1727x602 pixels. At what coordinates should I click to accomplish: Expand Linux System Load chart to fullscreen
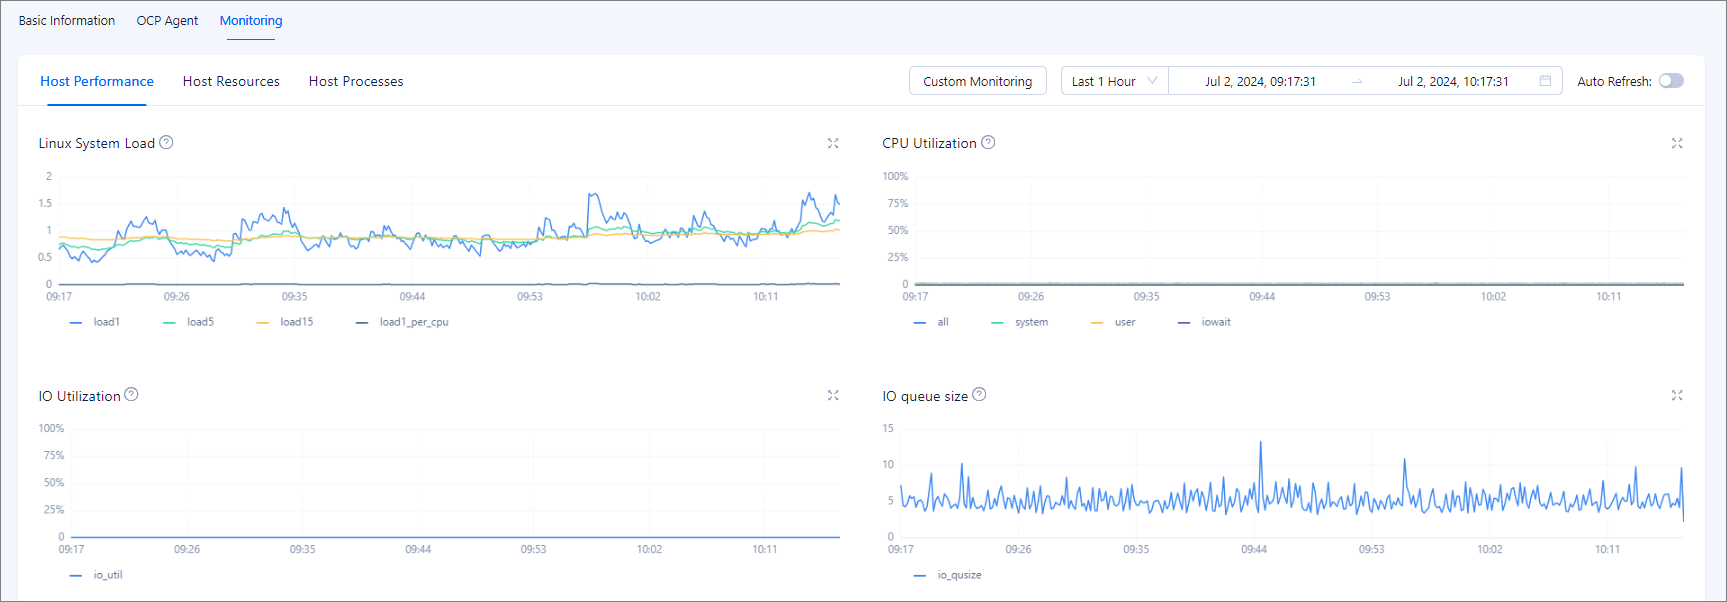click(833, 144)
